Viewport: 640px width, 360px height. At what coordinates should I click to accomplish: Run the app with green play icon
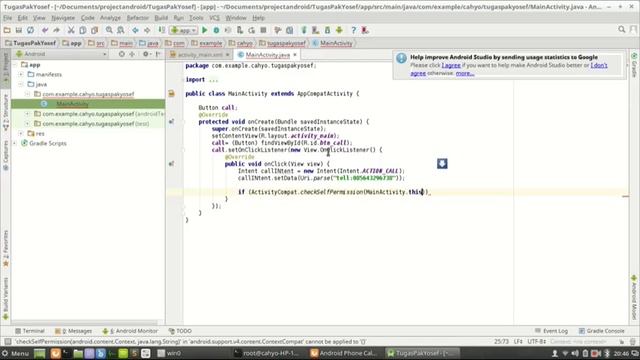click(x=204, y=30)
